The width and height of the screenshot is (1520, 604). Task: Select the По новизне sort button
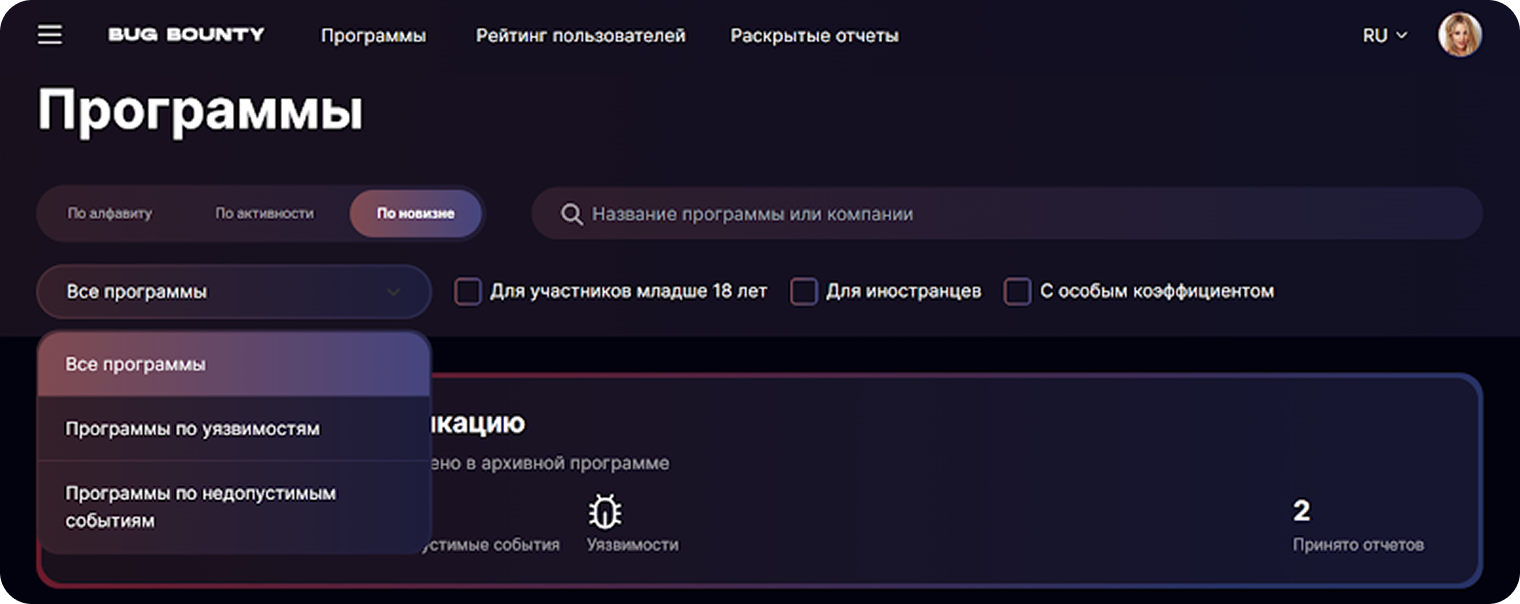point(415,214)
